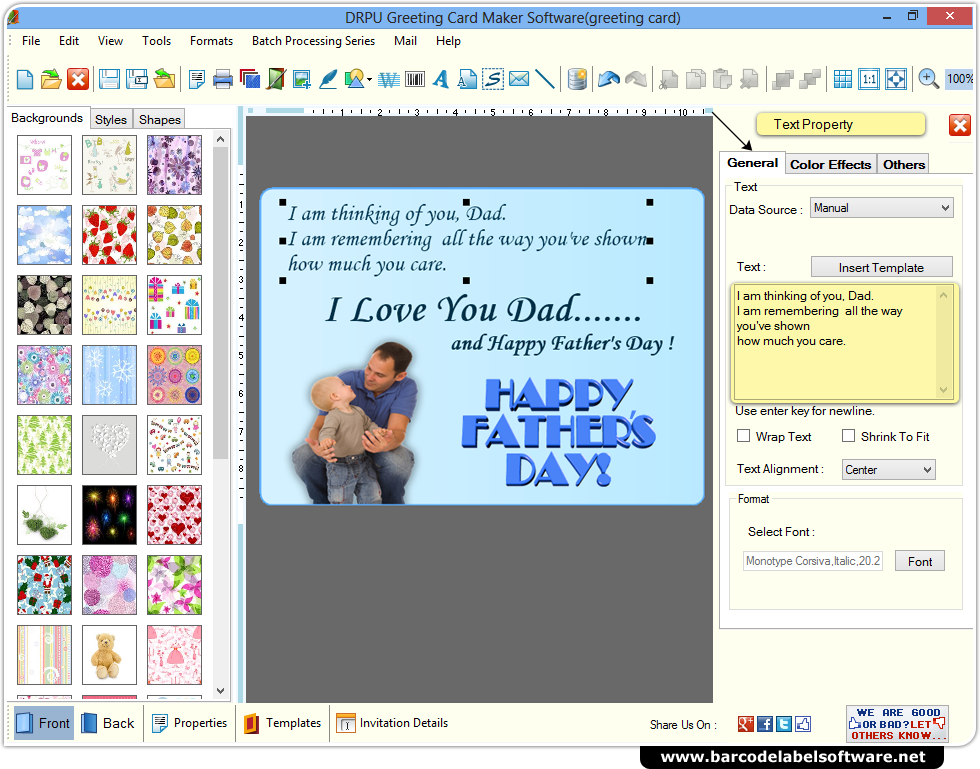980x769 pixels.
Task: Insert WordArt with the blue W icon
Action: point(388,79)
